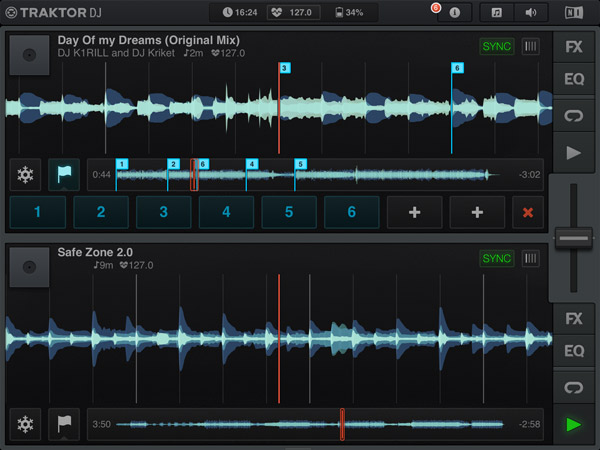Image resolution: width=600 pixels, height=450 pixels.
Task: Click Safe Zone overview waveform position marker
Action: 342,424
